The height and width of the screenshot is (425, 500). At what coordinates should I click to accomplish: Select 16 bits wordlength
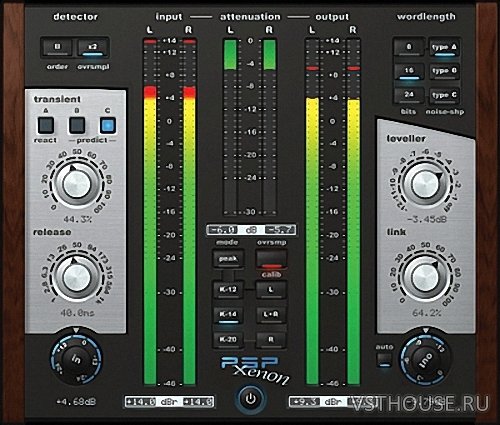click(409, 72)
